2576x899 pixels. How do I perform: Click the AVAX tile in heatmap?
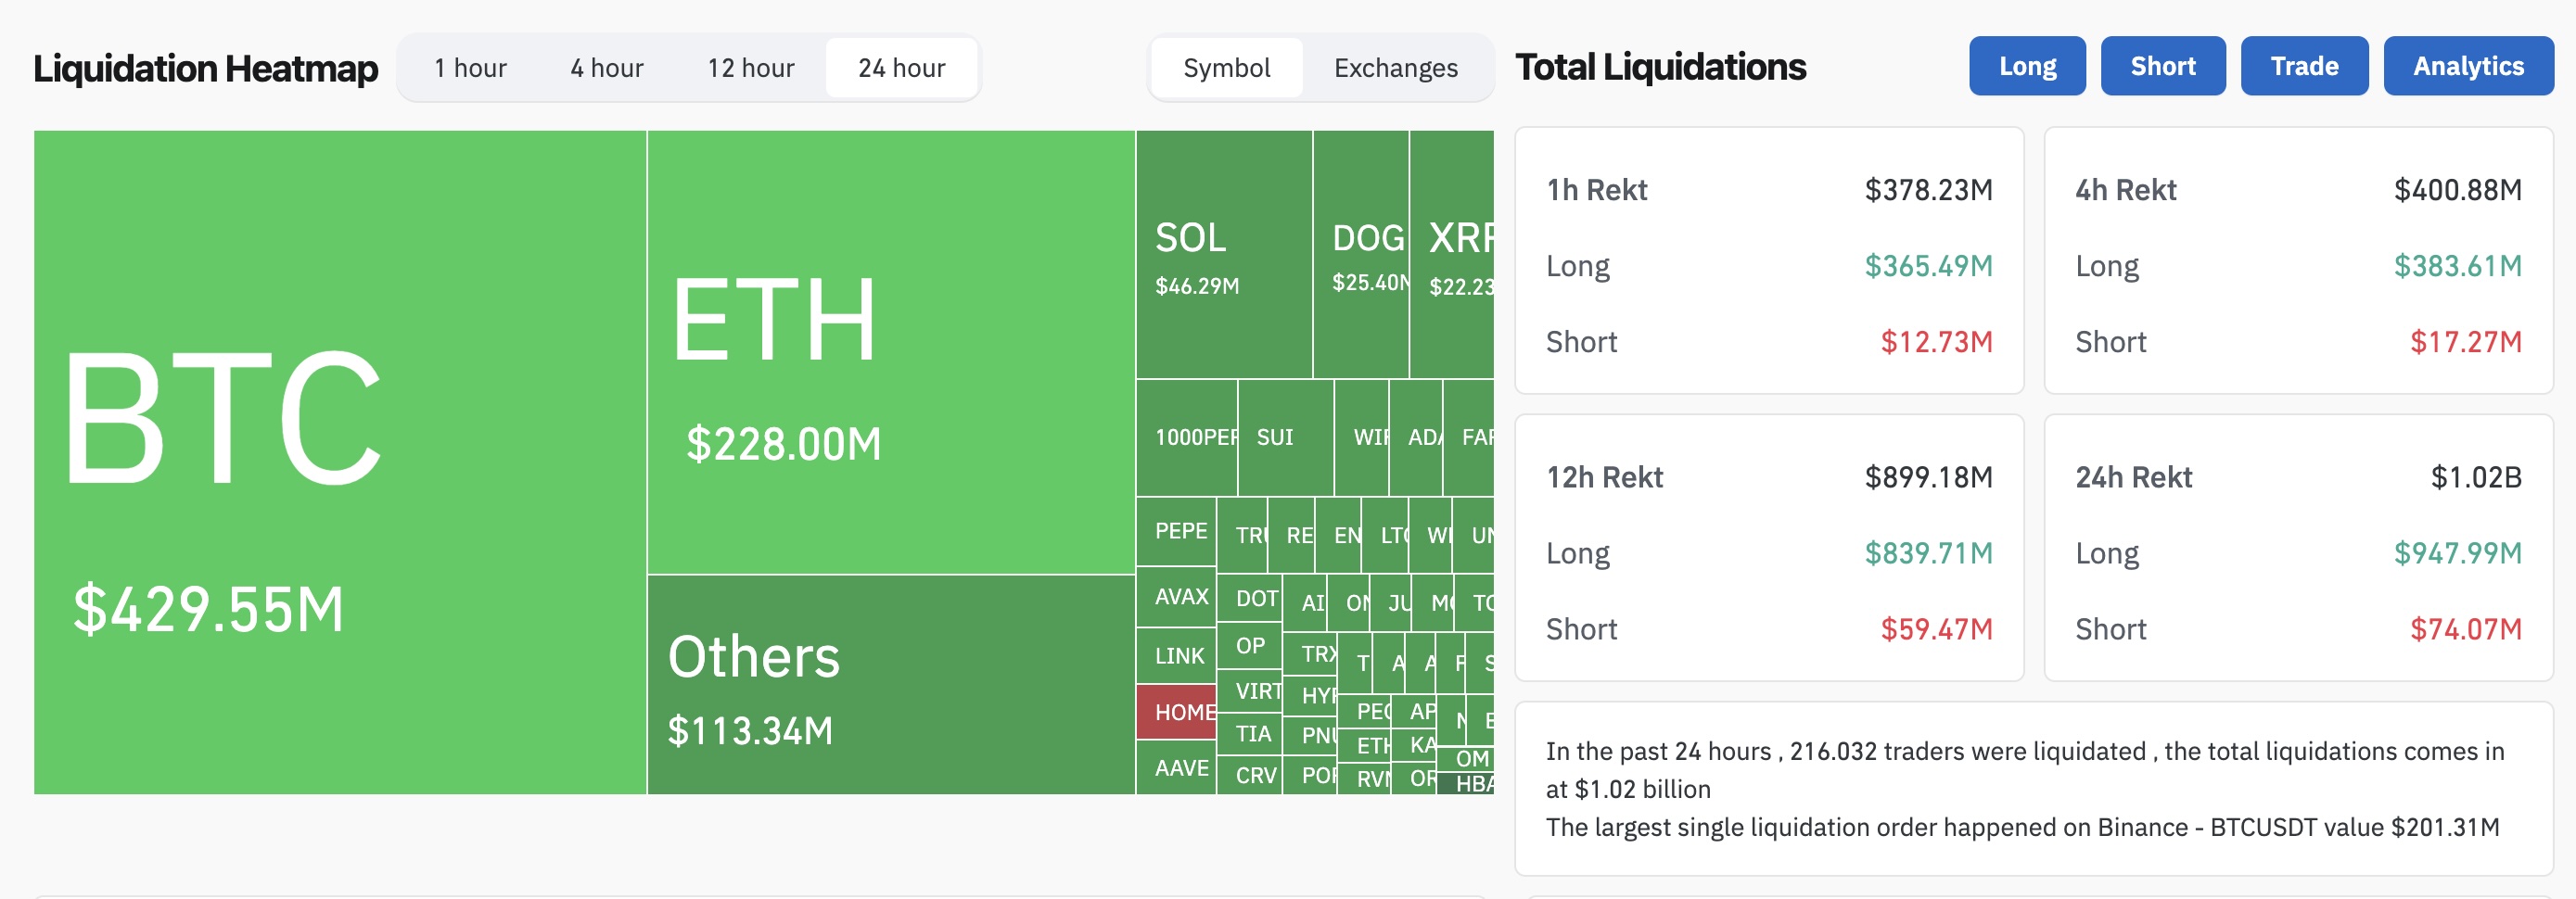[x=1176, y=597]
